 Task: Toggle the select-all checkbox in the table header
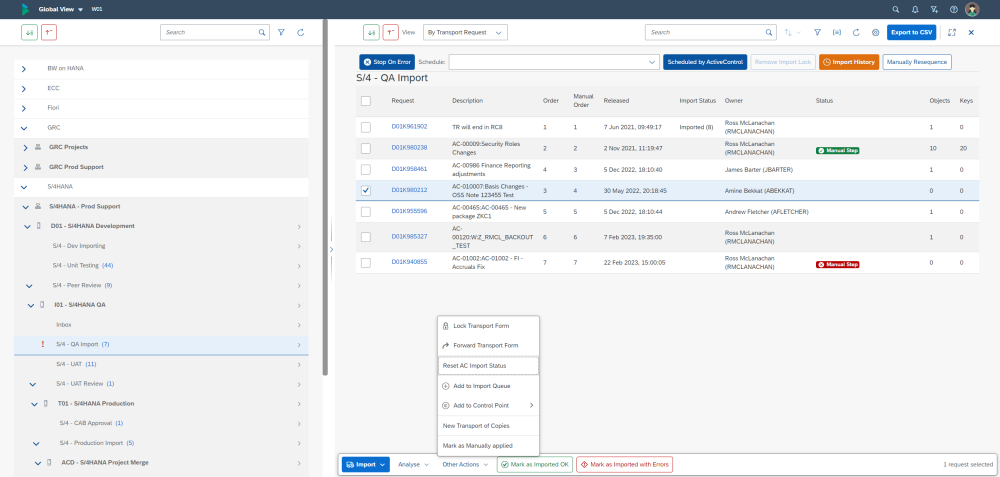point(366,101)
